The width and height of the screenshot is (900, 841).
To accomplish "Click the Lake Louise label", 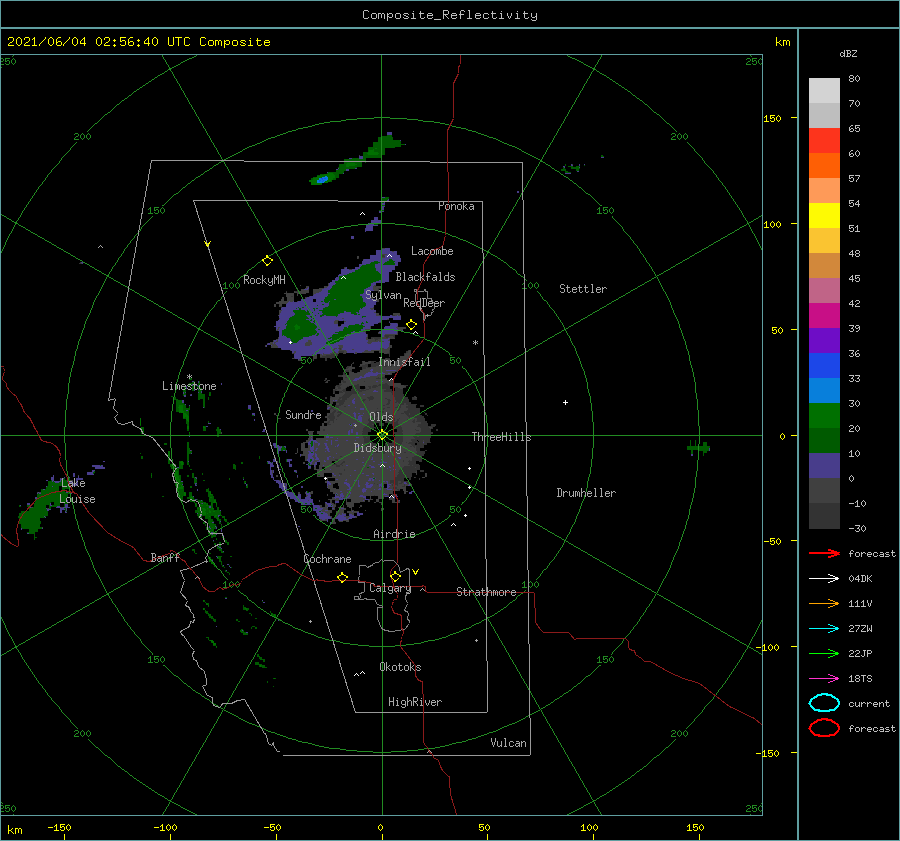I will [x=77, y=491].
